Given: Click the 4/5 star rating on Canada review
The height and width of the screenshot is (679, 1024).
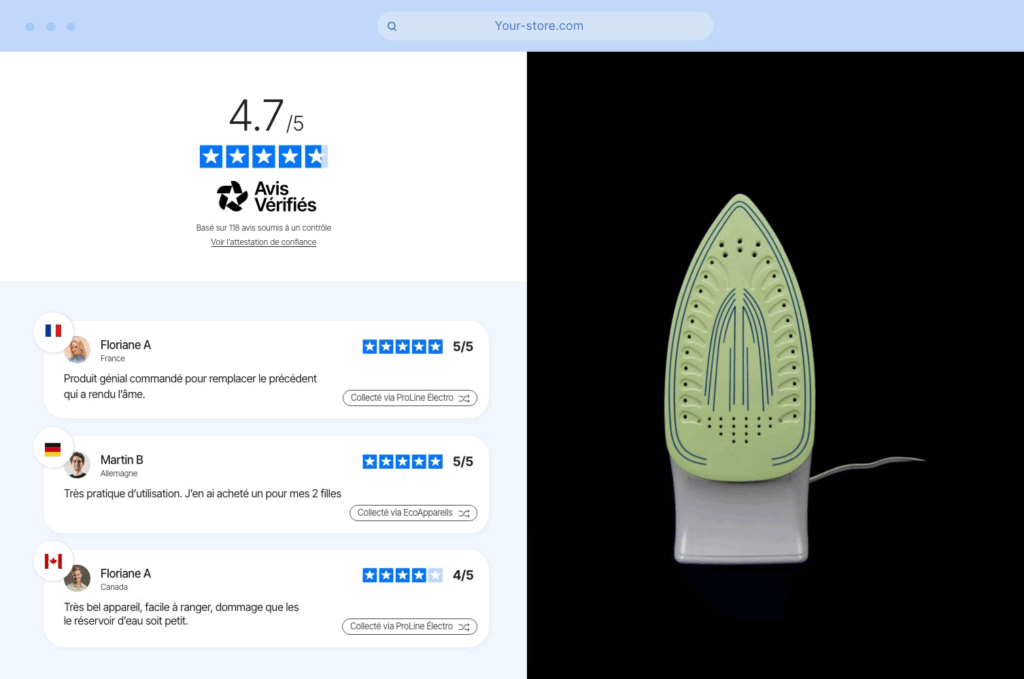Looking at the screenshot, I should click(x=403, y=575).
